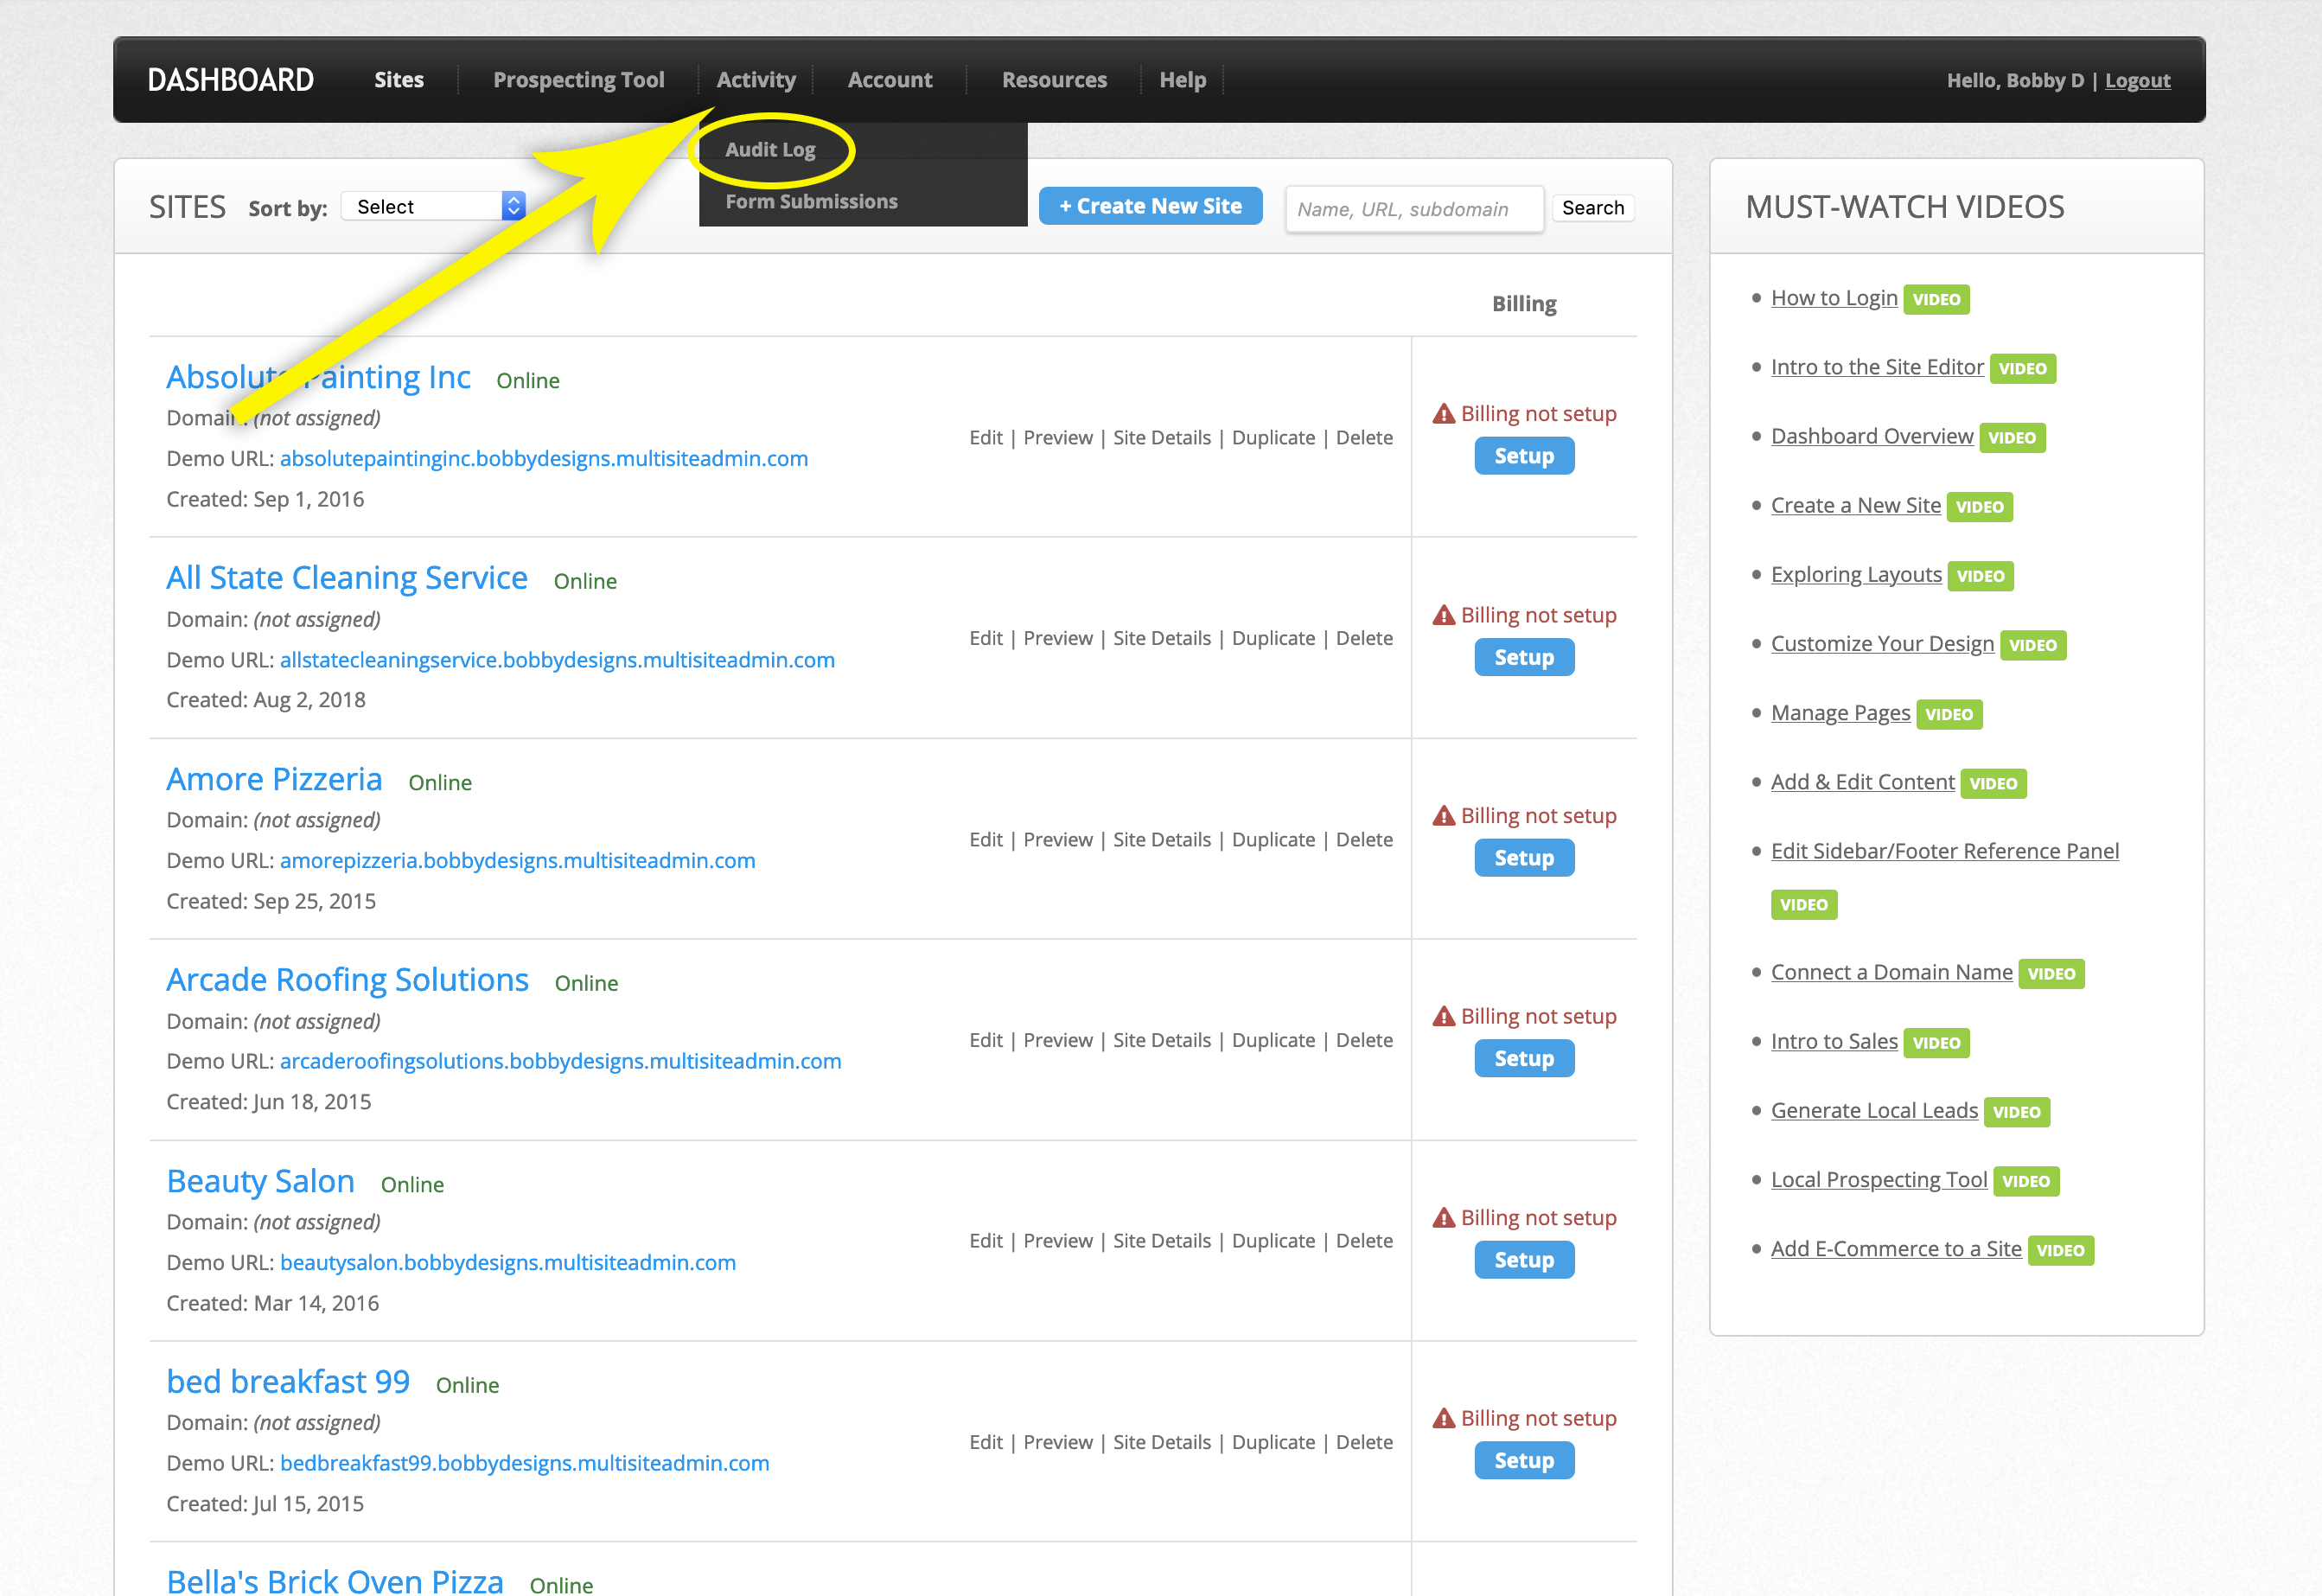This screenshot has width=2322, height=1596.
Task: Open the Activity menu
Action: [756, 80]
